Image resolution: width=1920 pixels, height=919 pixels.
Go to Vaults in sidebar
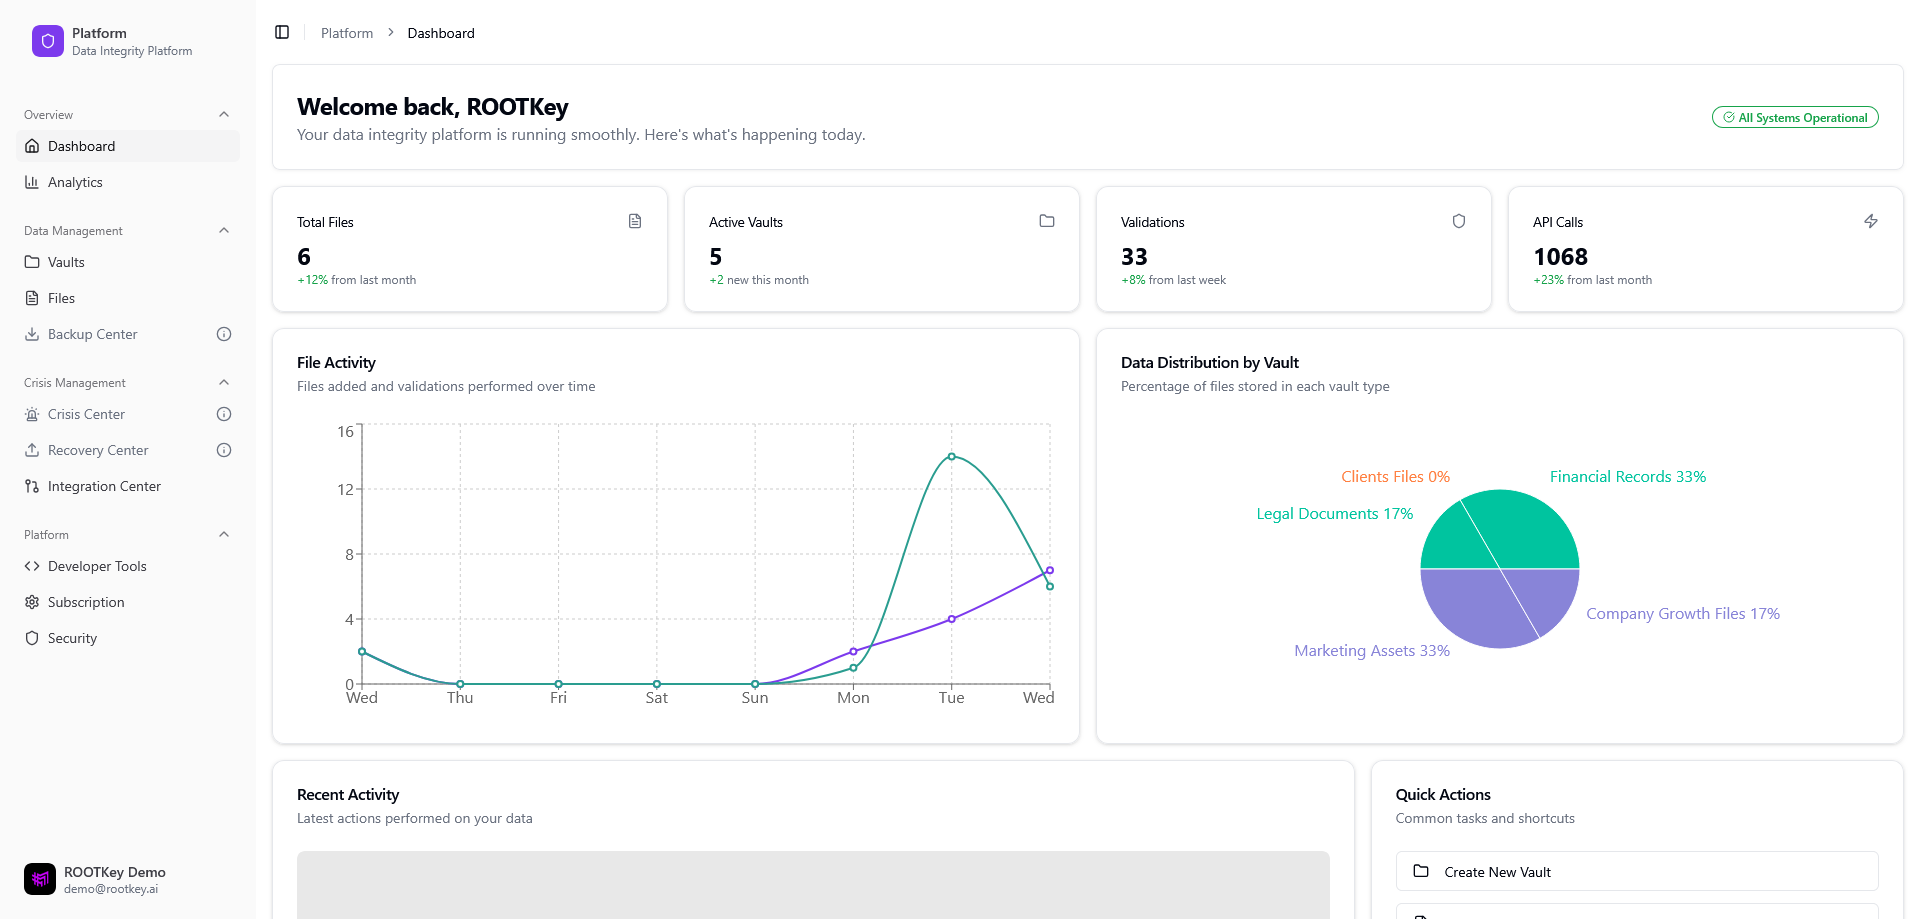coord(128,262)
